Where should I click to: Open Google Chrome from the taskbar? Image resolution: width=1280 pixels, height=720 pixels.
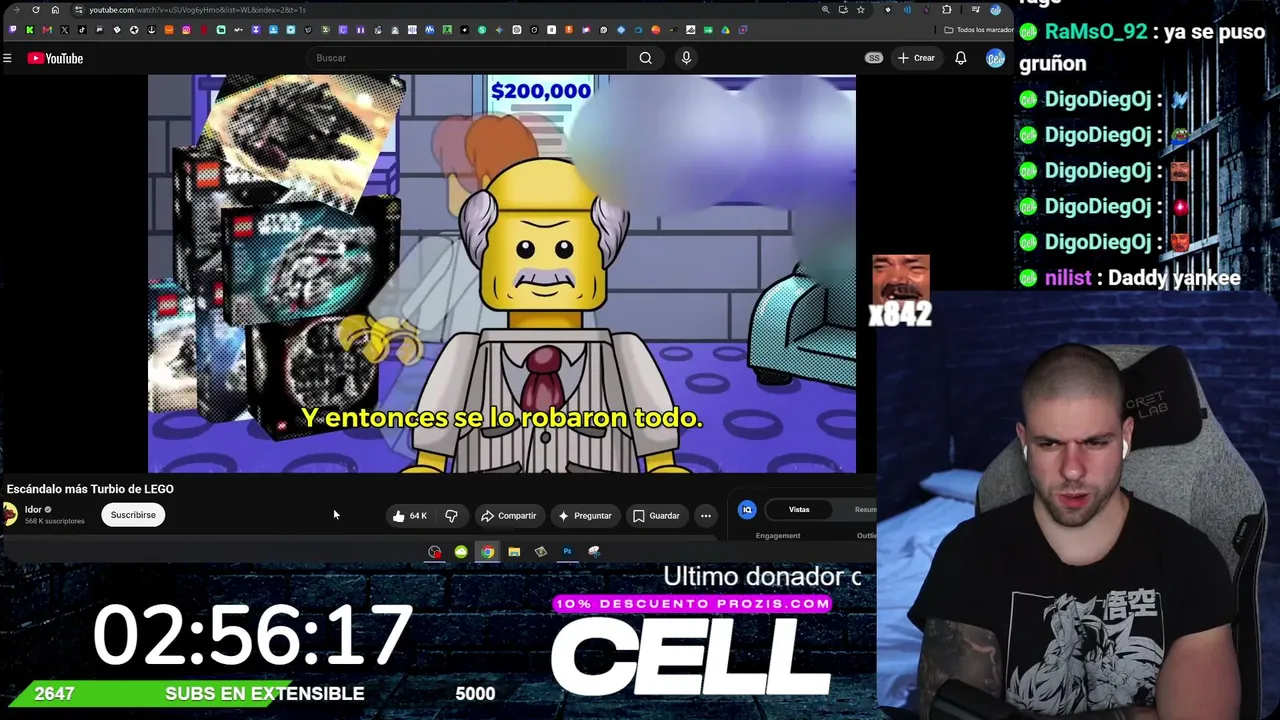(x=487, y=551)
